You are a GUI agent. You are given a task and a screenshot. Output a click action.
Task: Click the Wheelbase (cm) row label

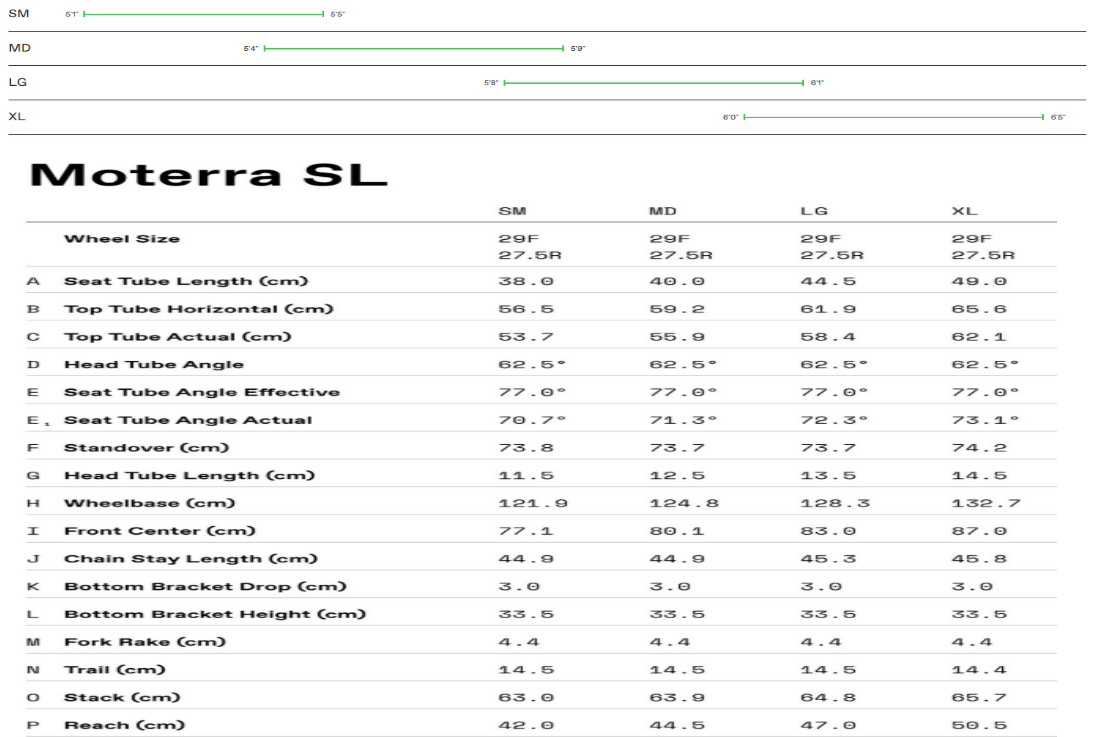[x=151, y=503]
